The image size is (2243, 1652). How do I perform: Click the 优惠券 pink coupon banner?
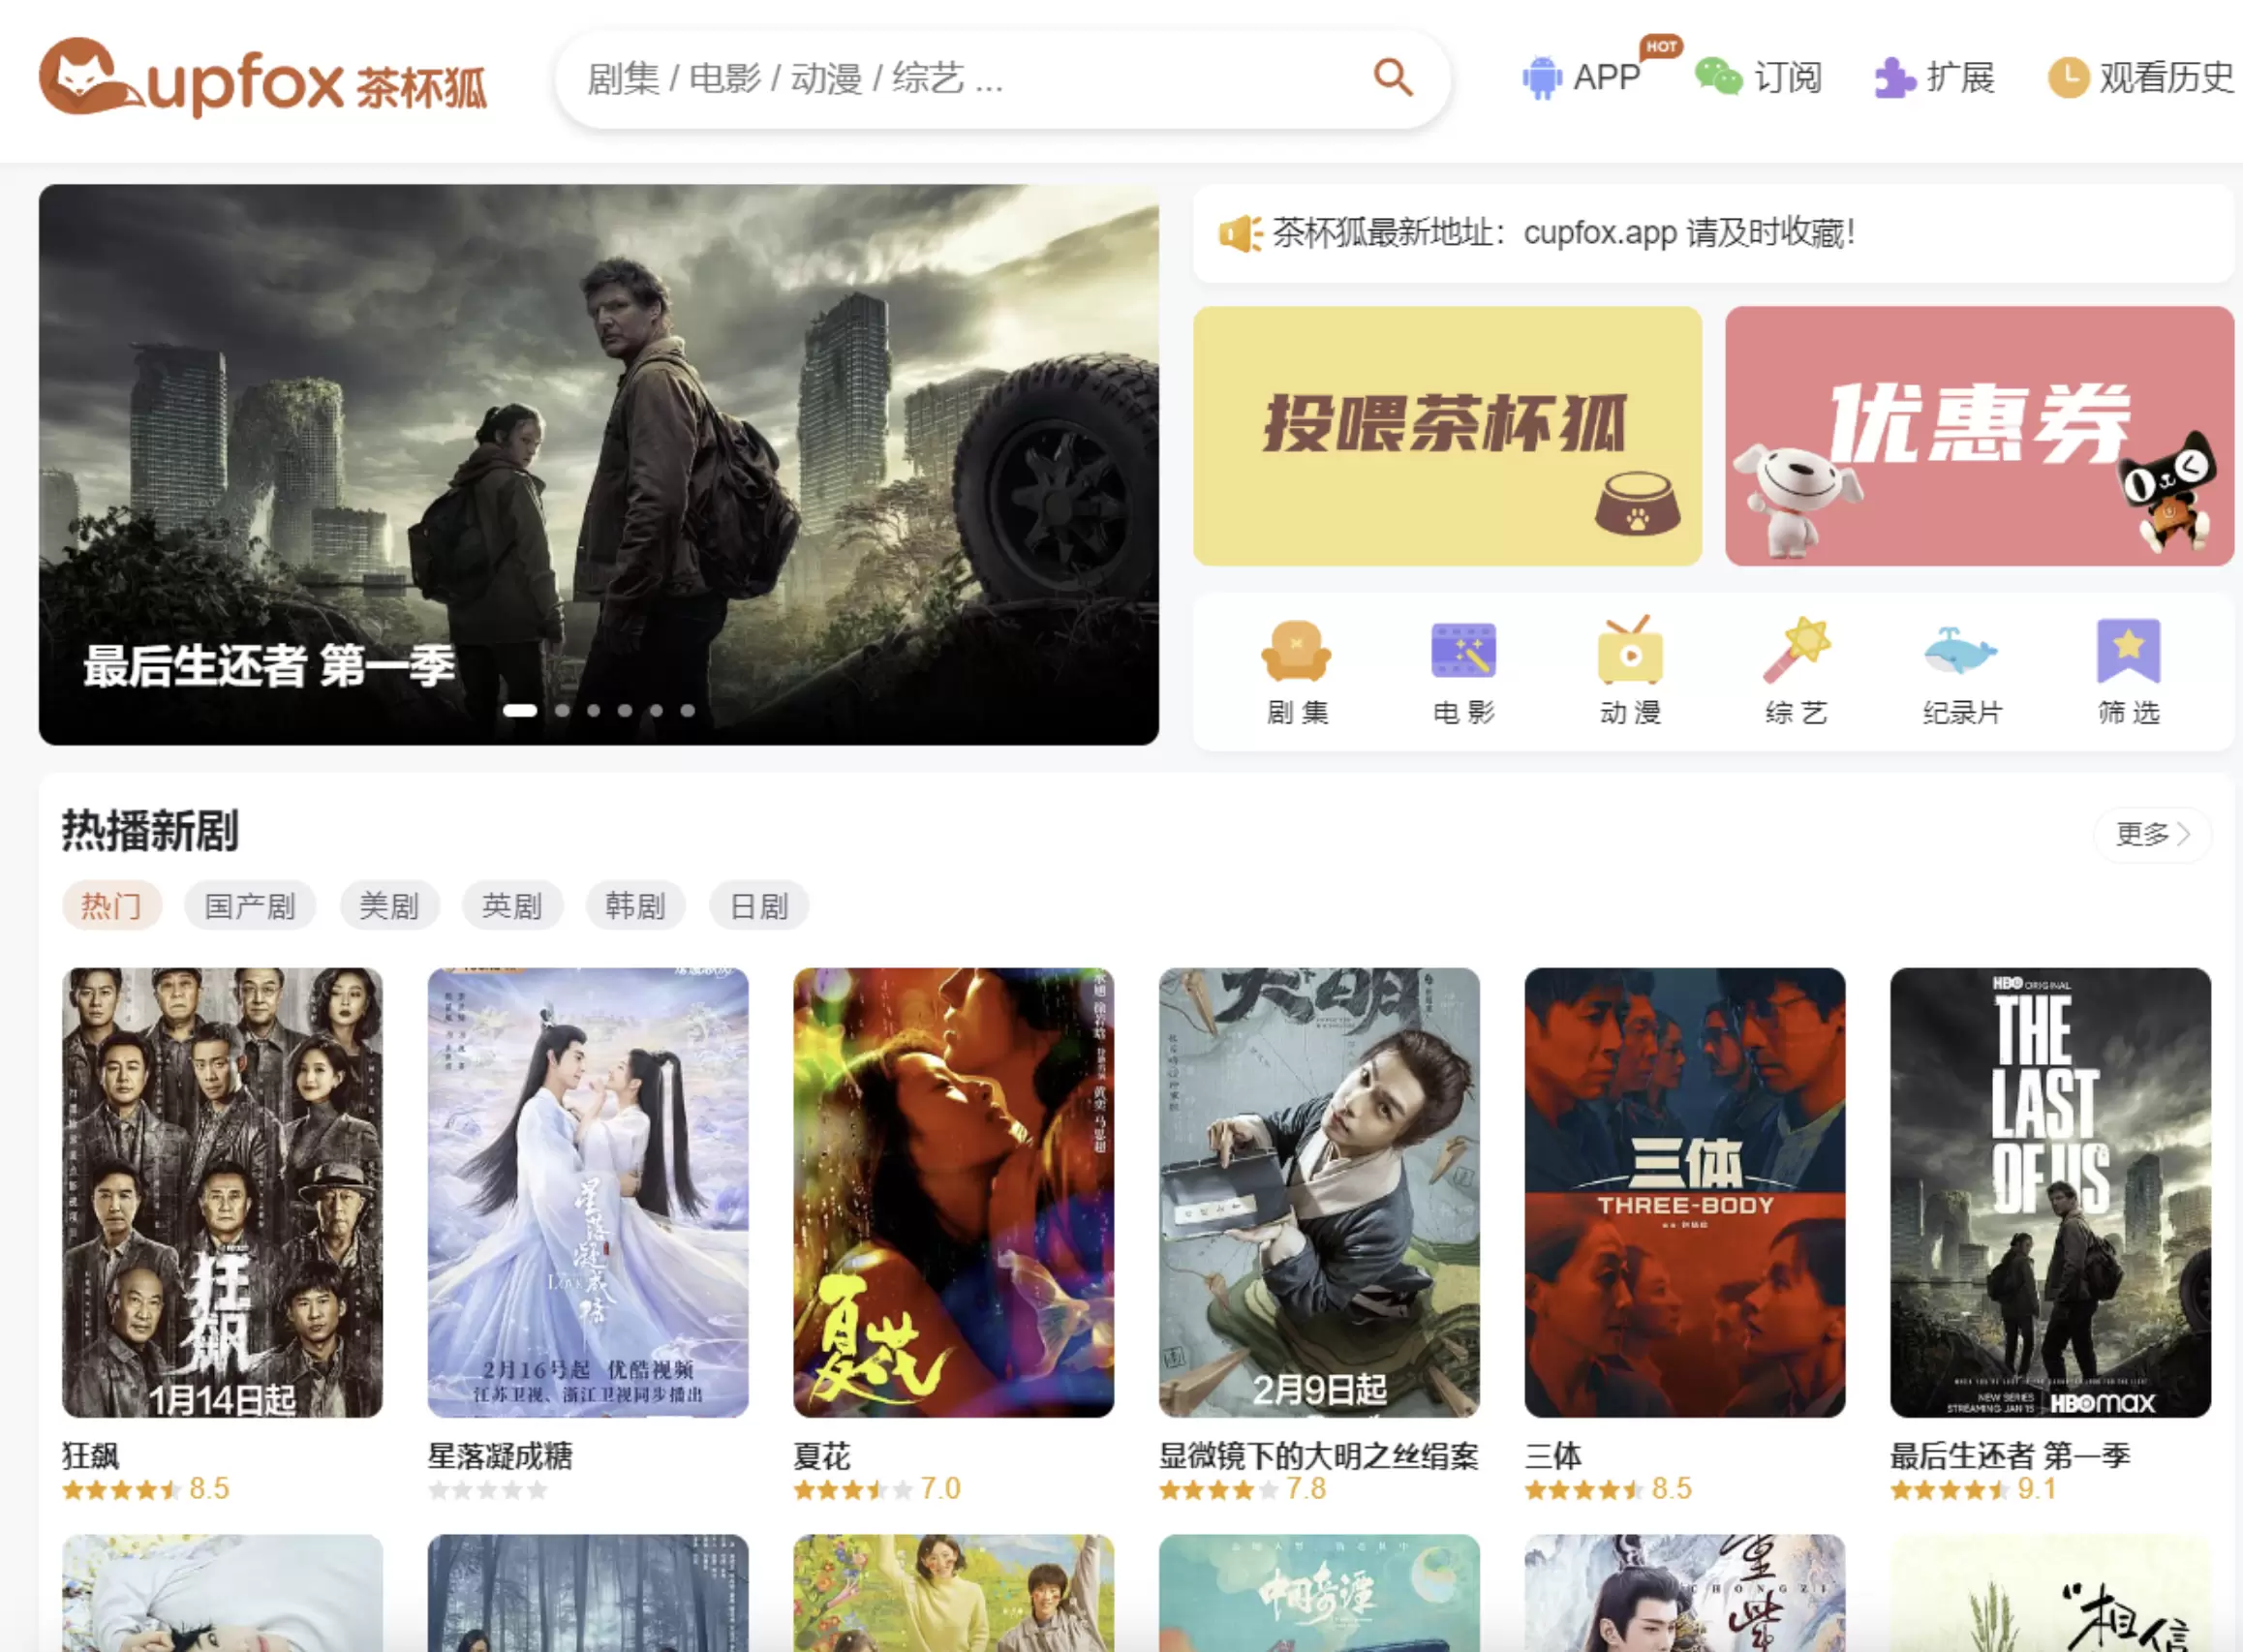(1979, 436)
